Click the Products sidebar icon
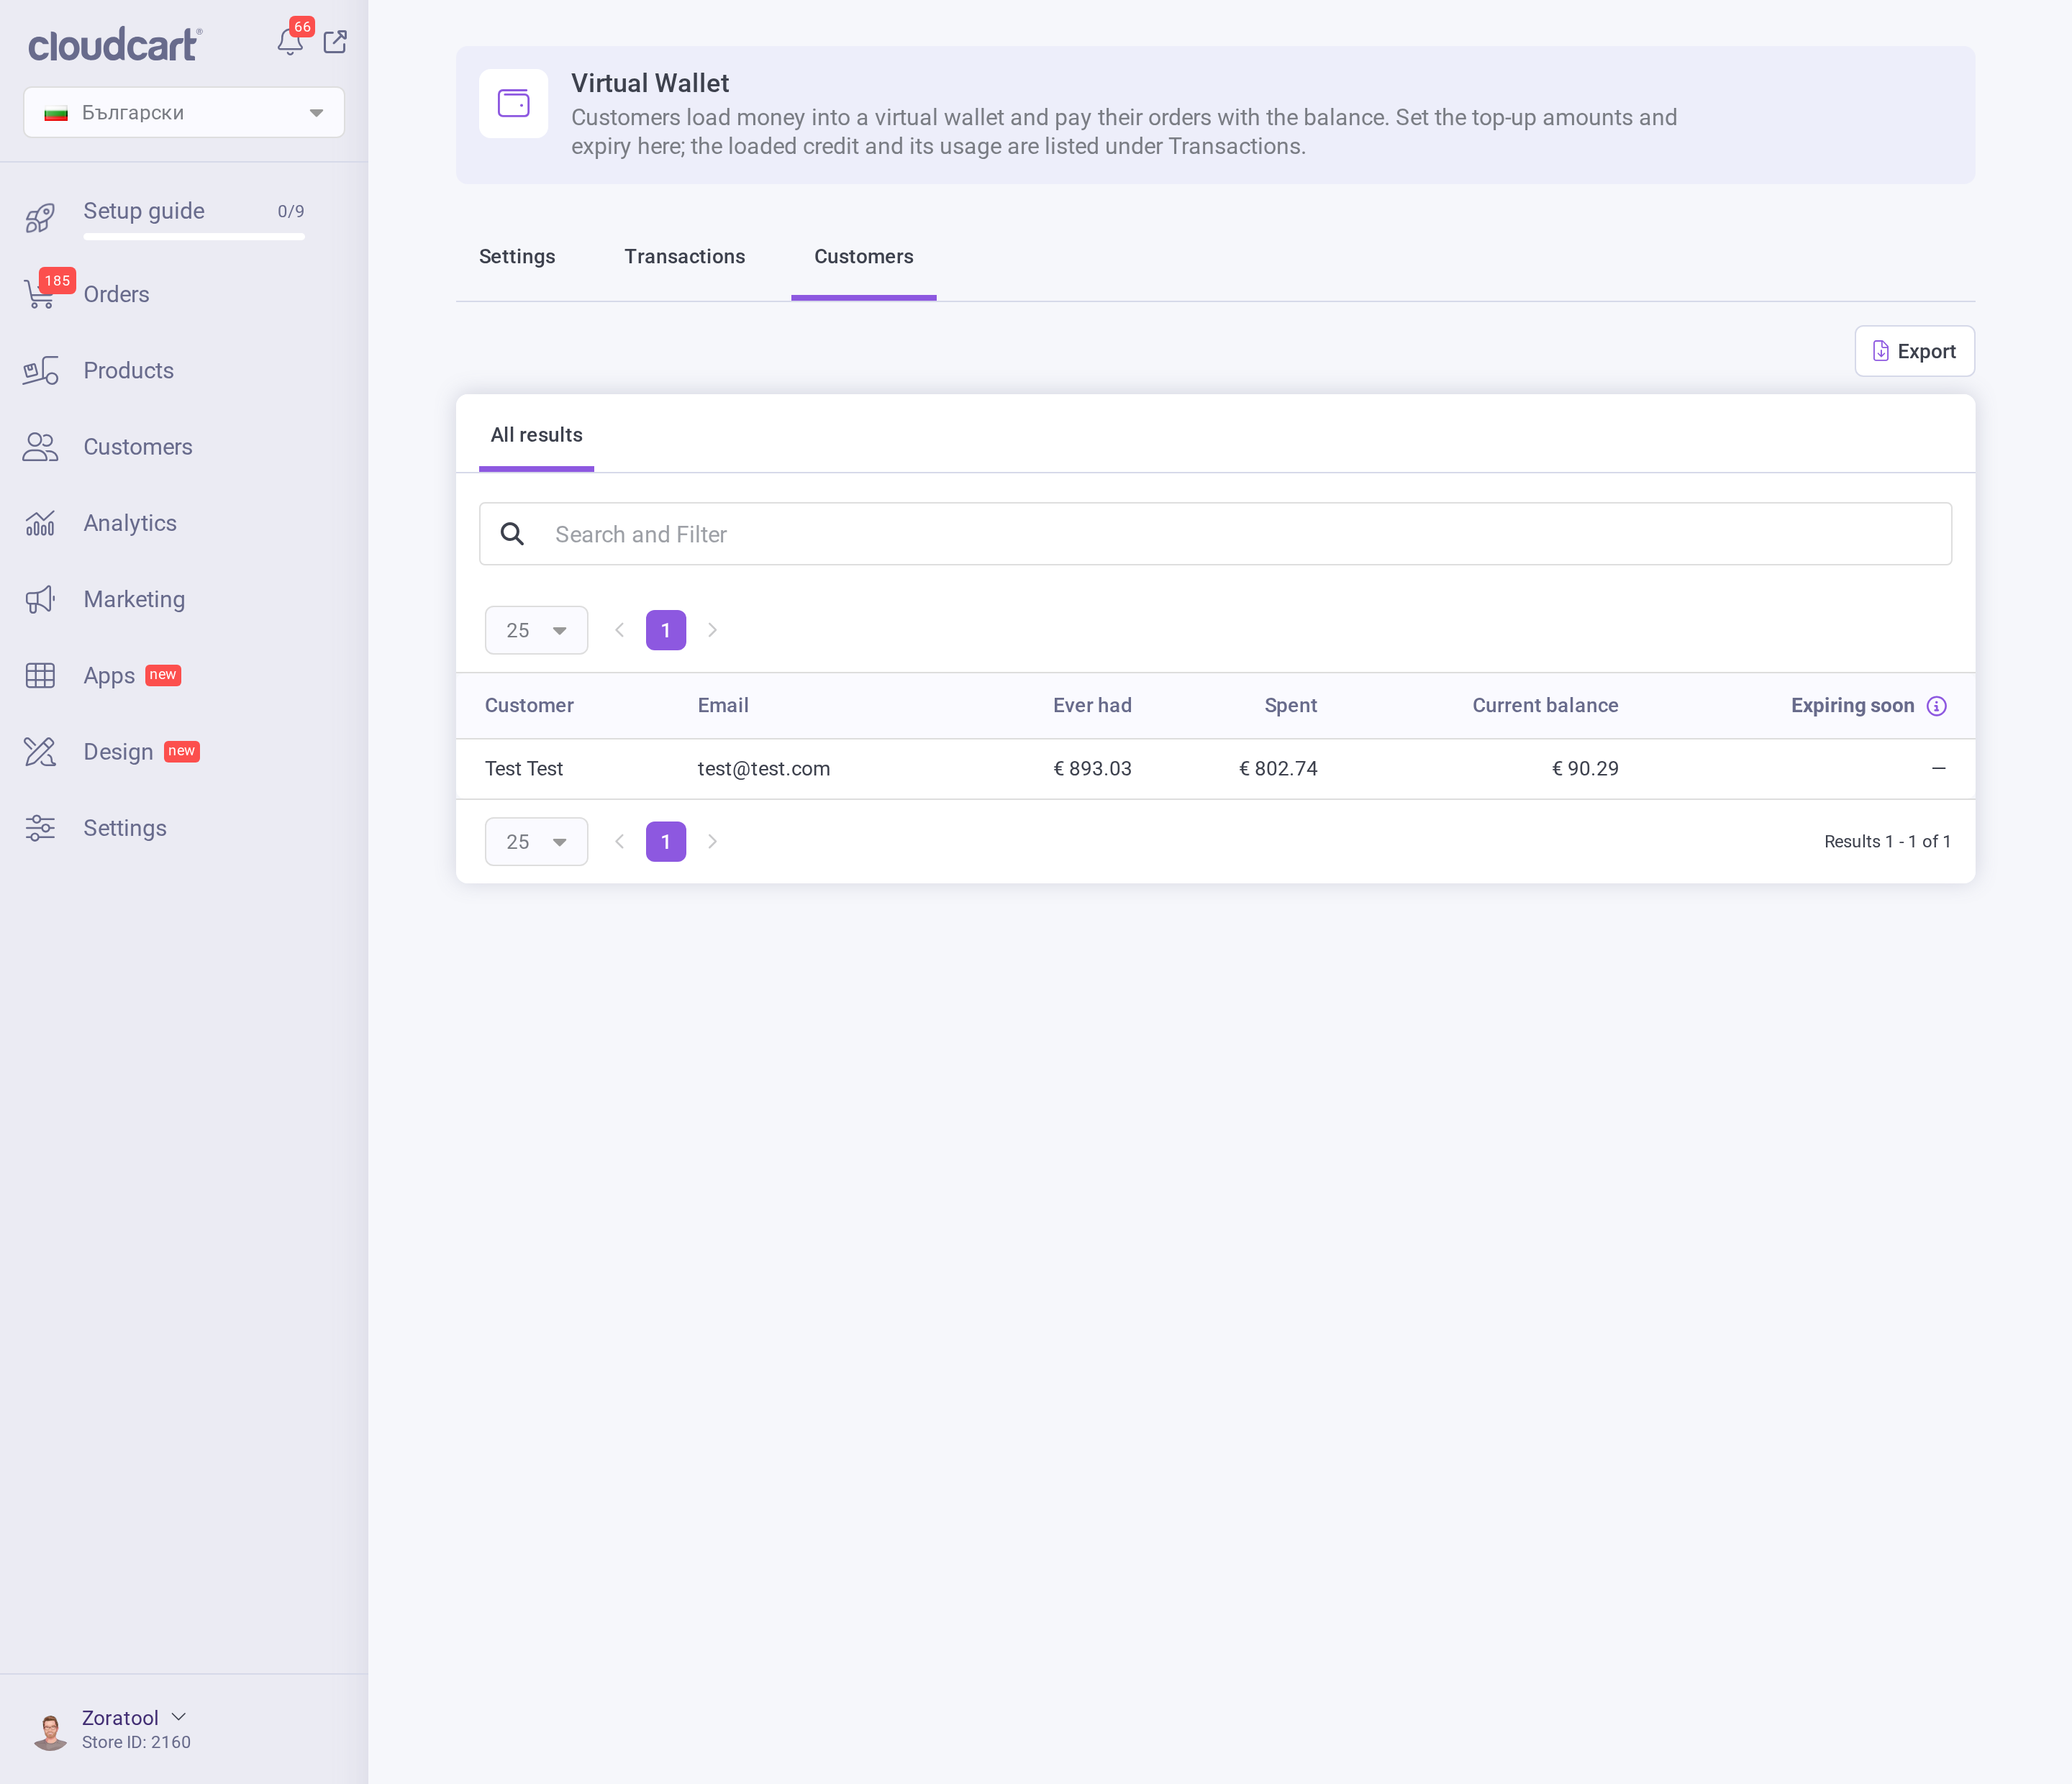The image size is (2072, 1784). 40,371
